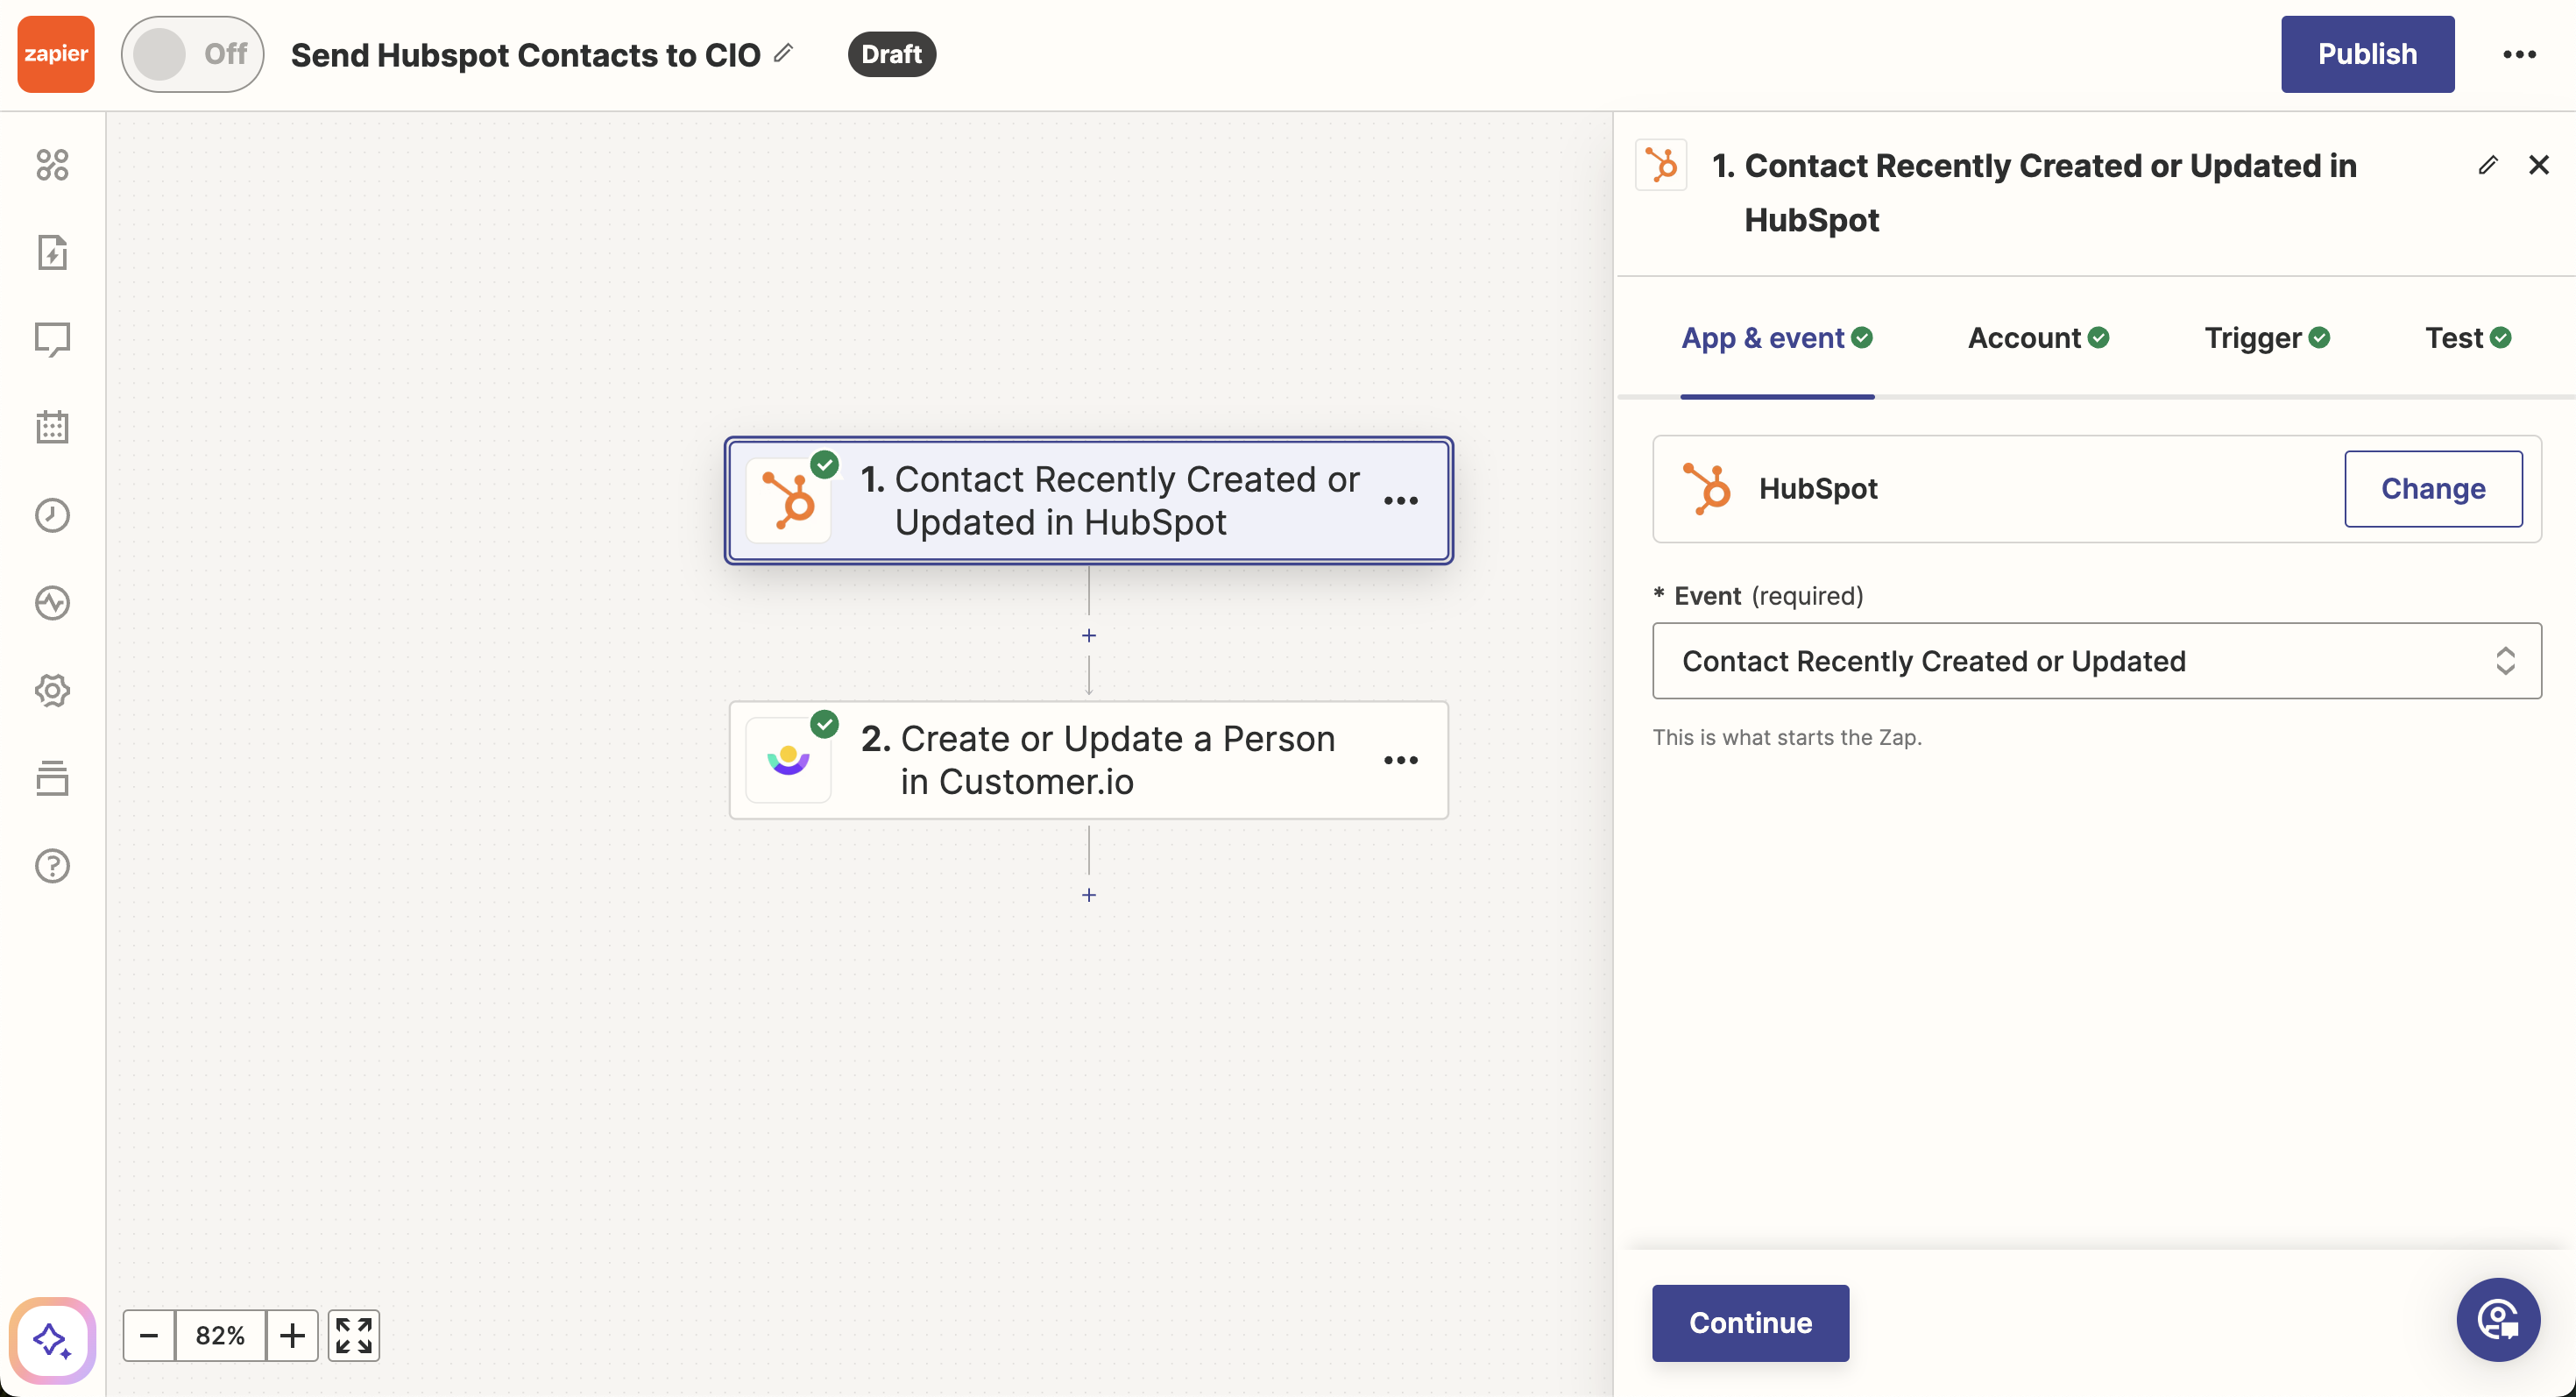Open the help question mark icon

[52, 866]
